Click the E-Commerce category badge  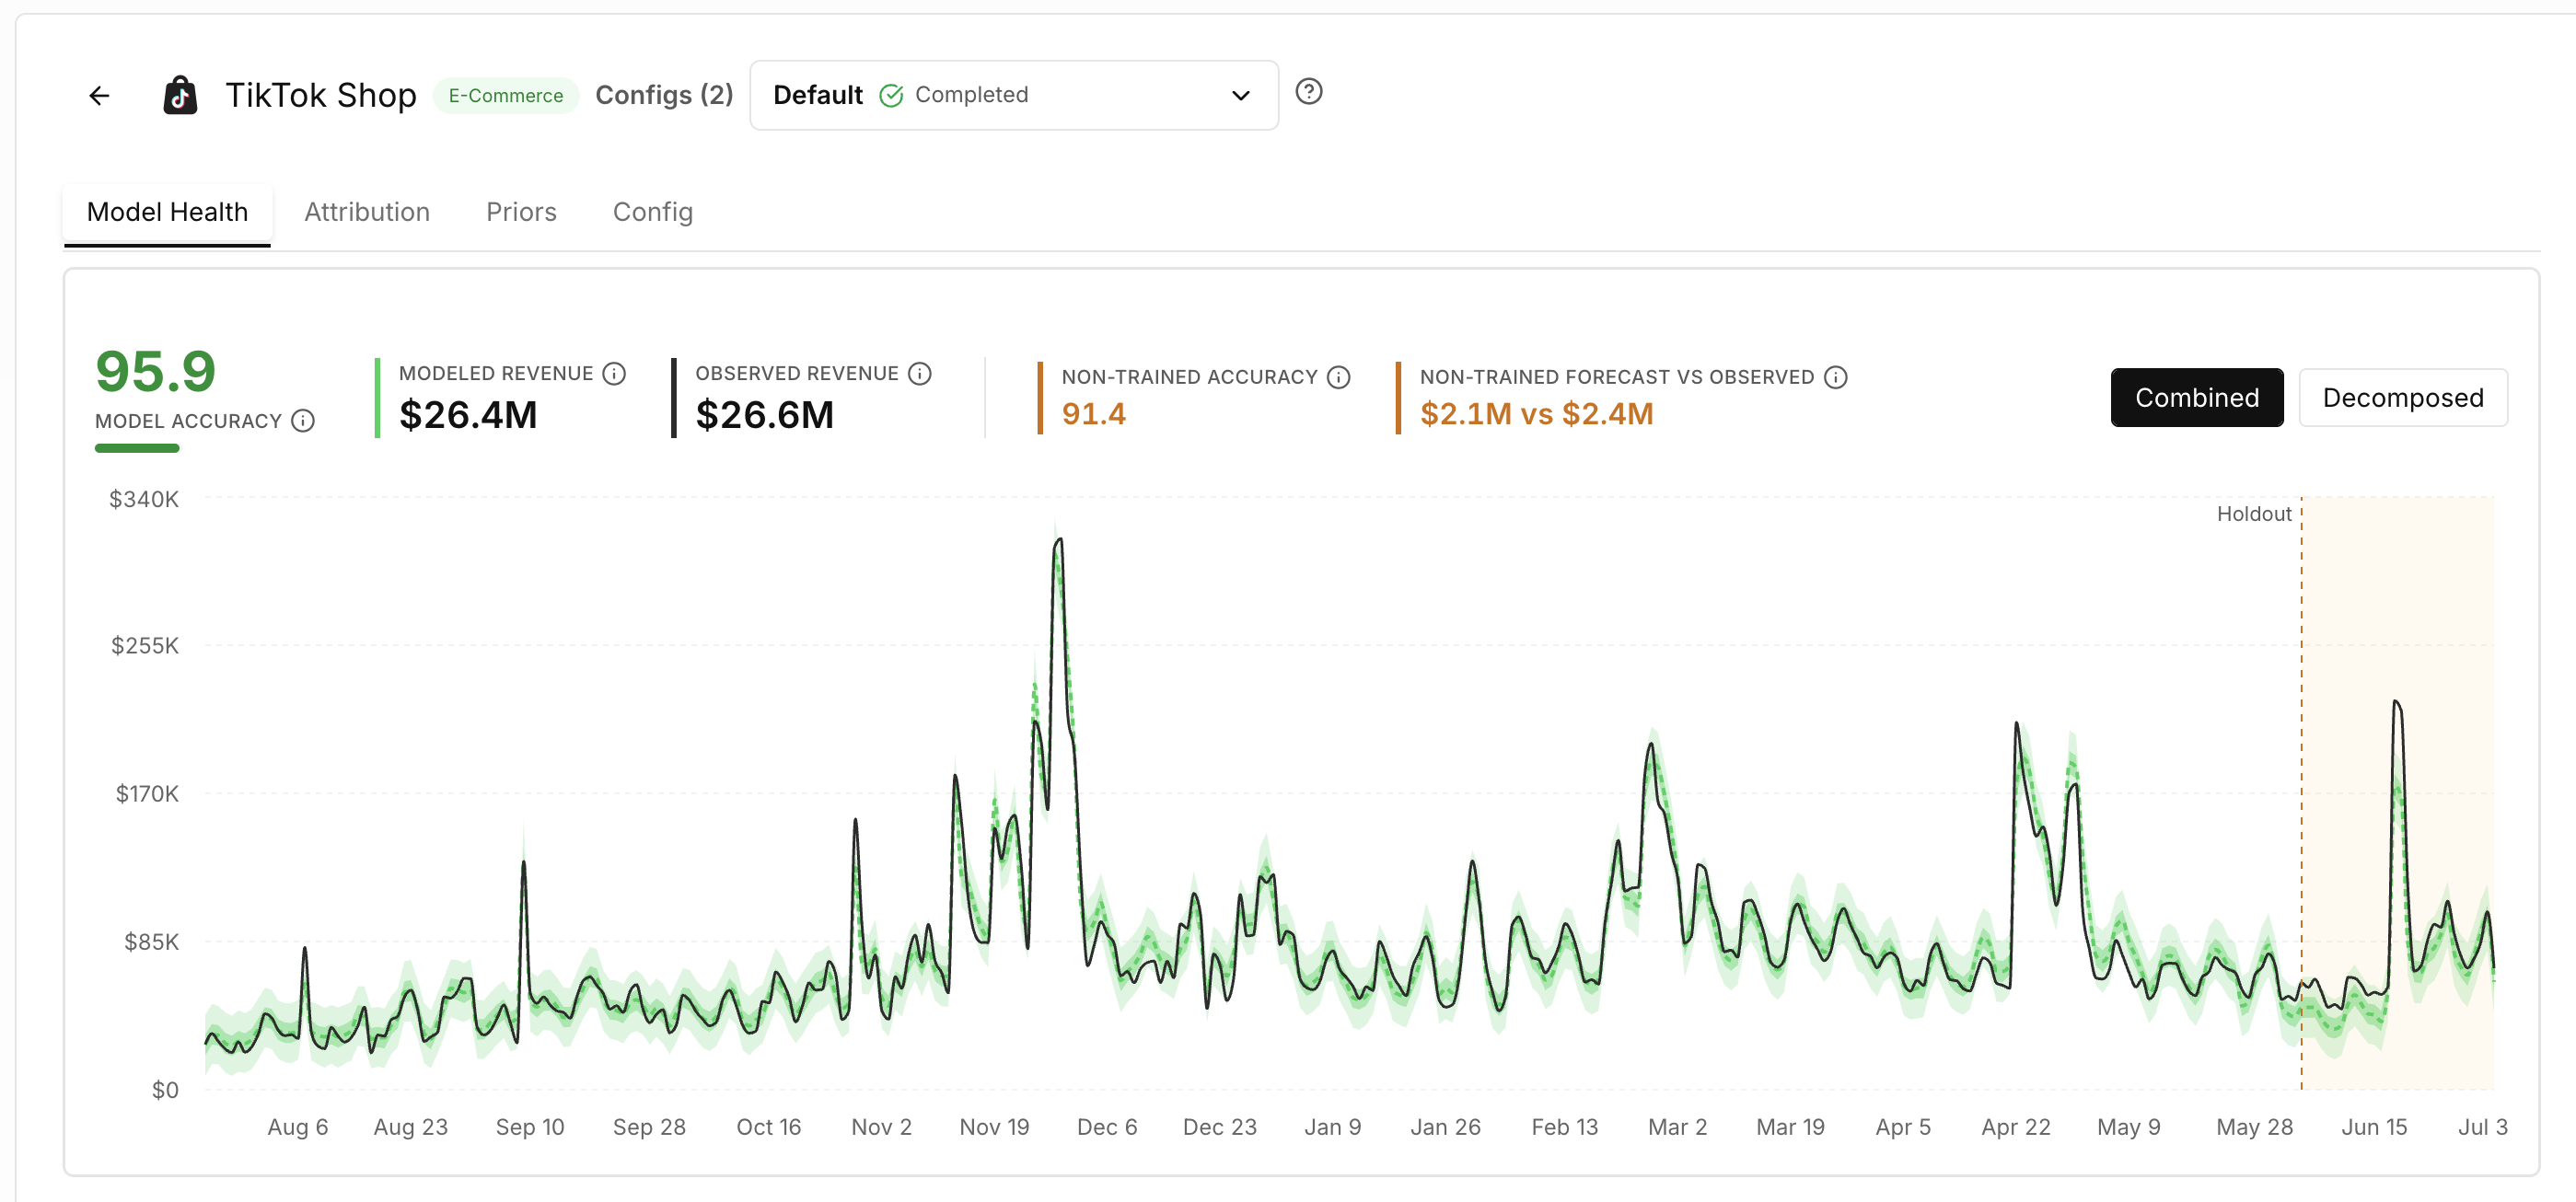505,95
